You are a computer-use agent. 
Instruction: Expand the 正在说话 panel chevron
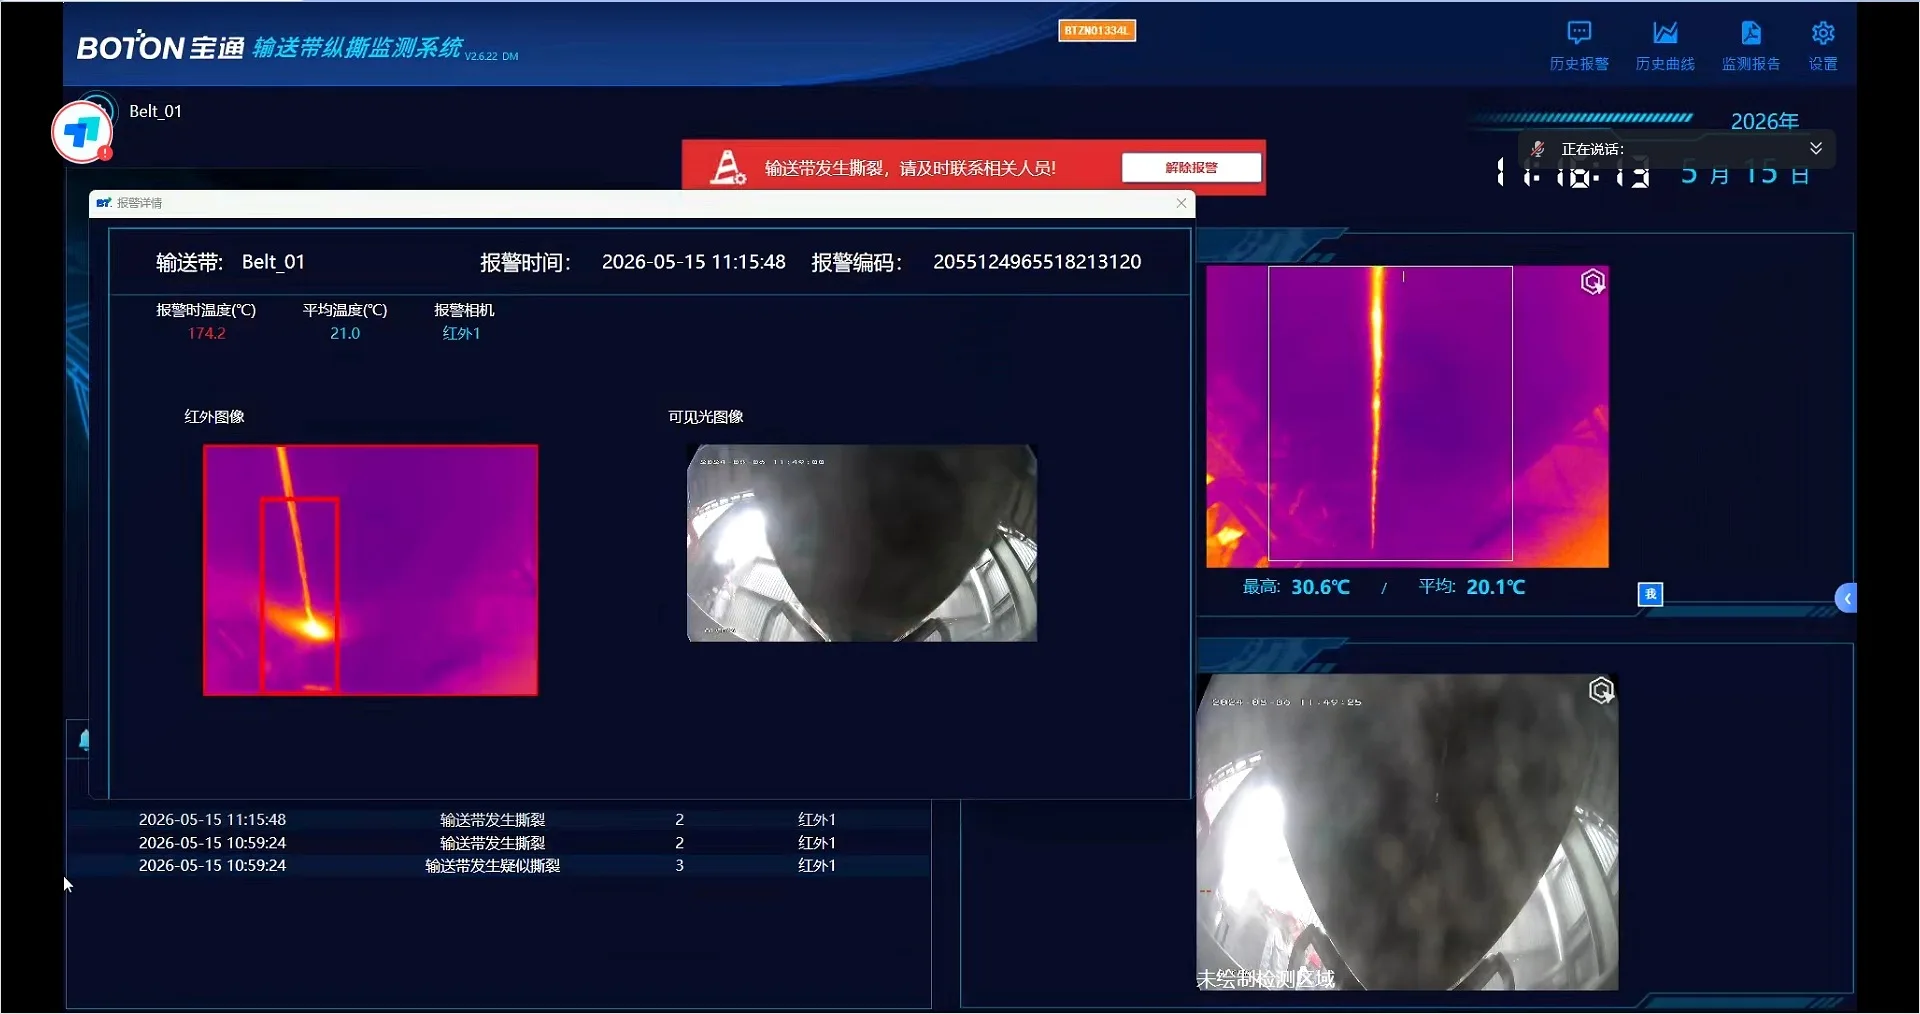1816,148
